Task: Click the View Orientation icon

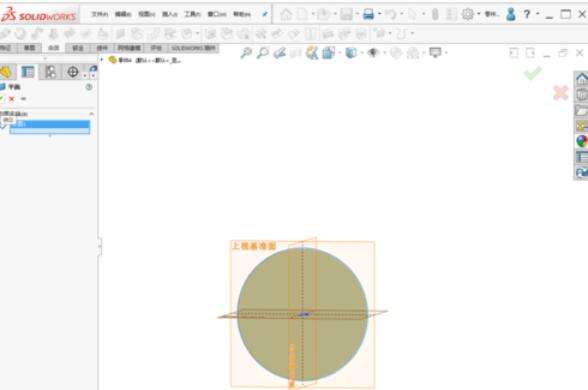Action: point(328,53)
